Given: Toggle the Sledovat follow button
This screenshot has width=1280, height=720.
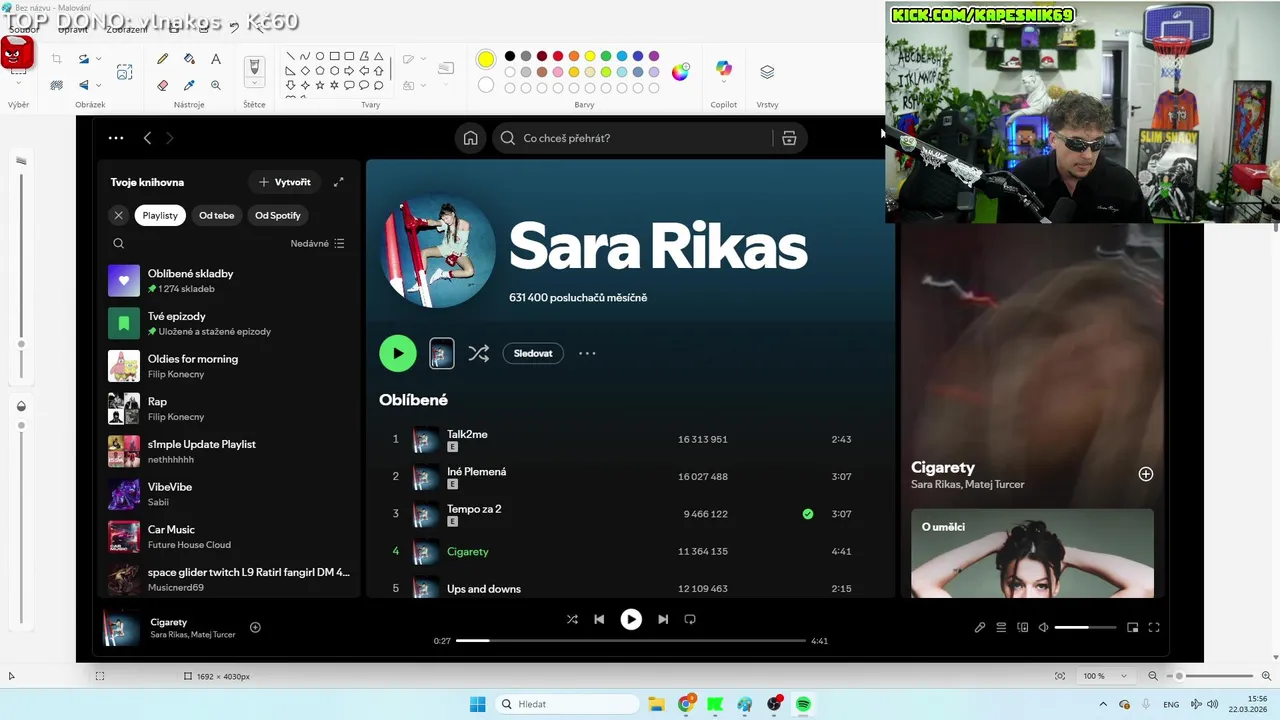Looking at the screenshot, I should pos(533,353).
